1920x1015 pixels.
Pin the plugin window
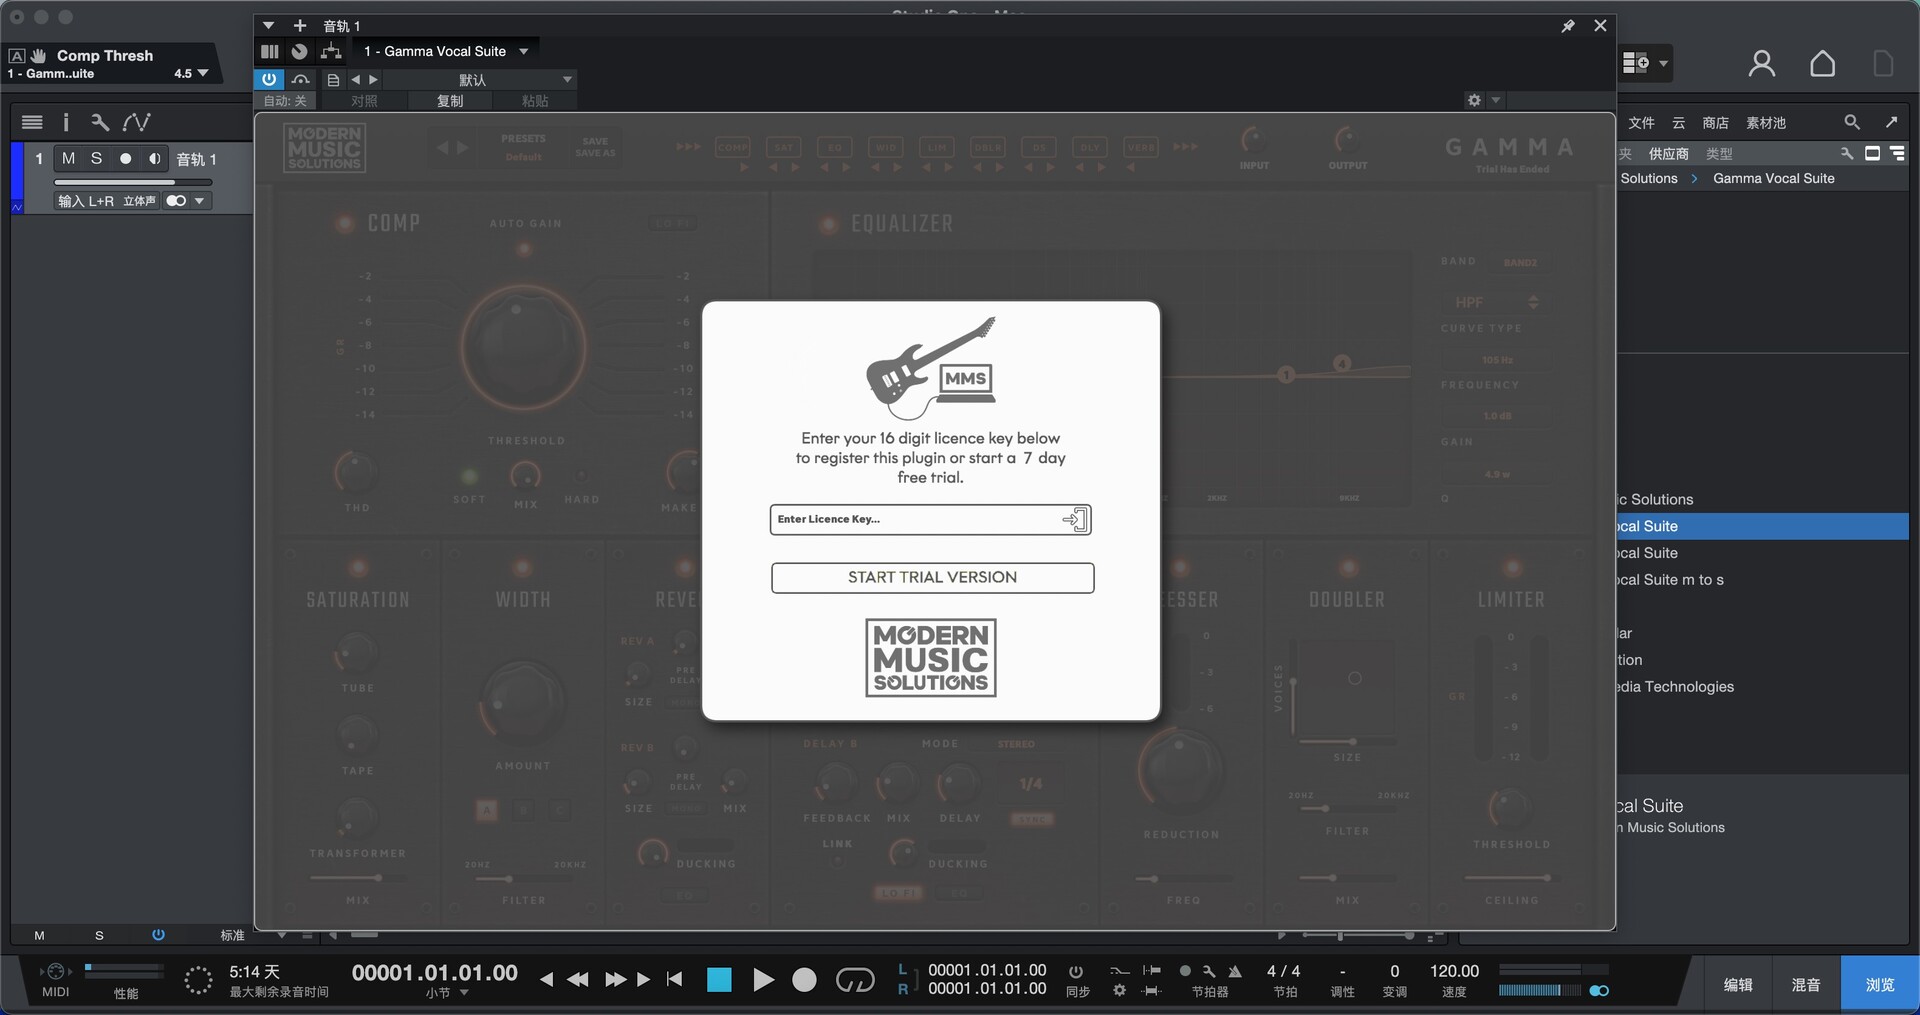pos(1568,26)
